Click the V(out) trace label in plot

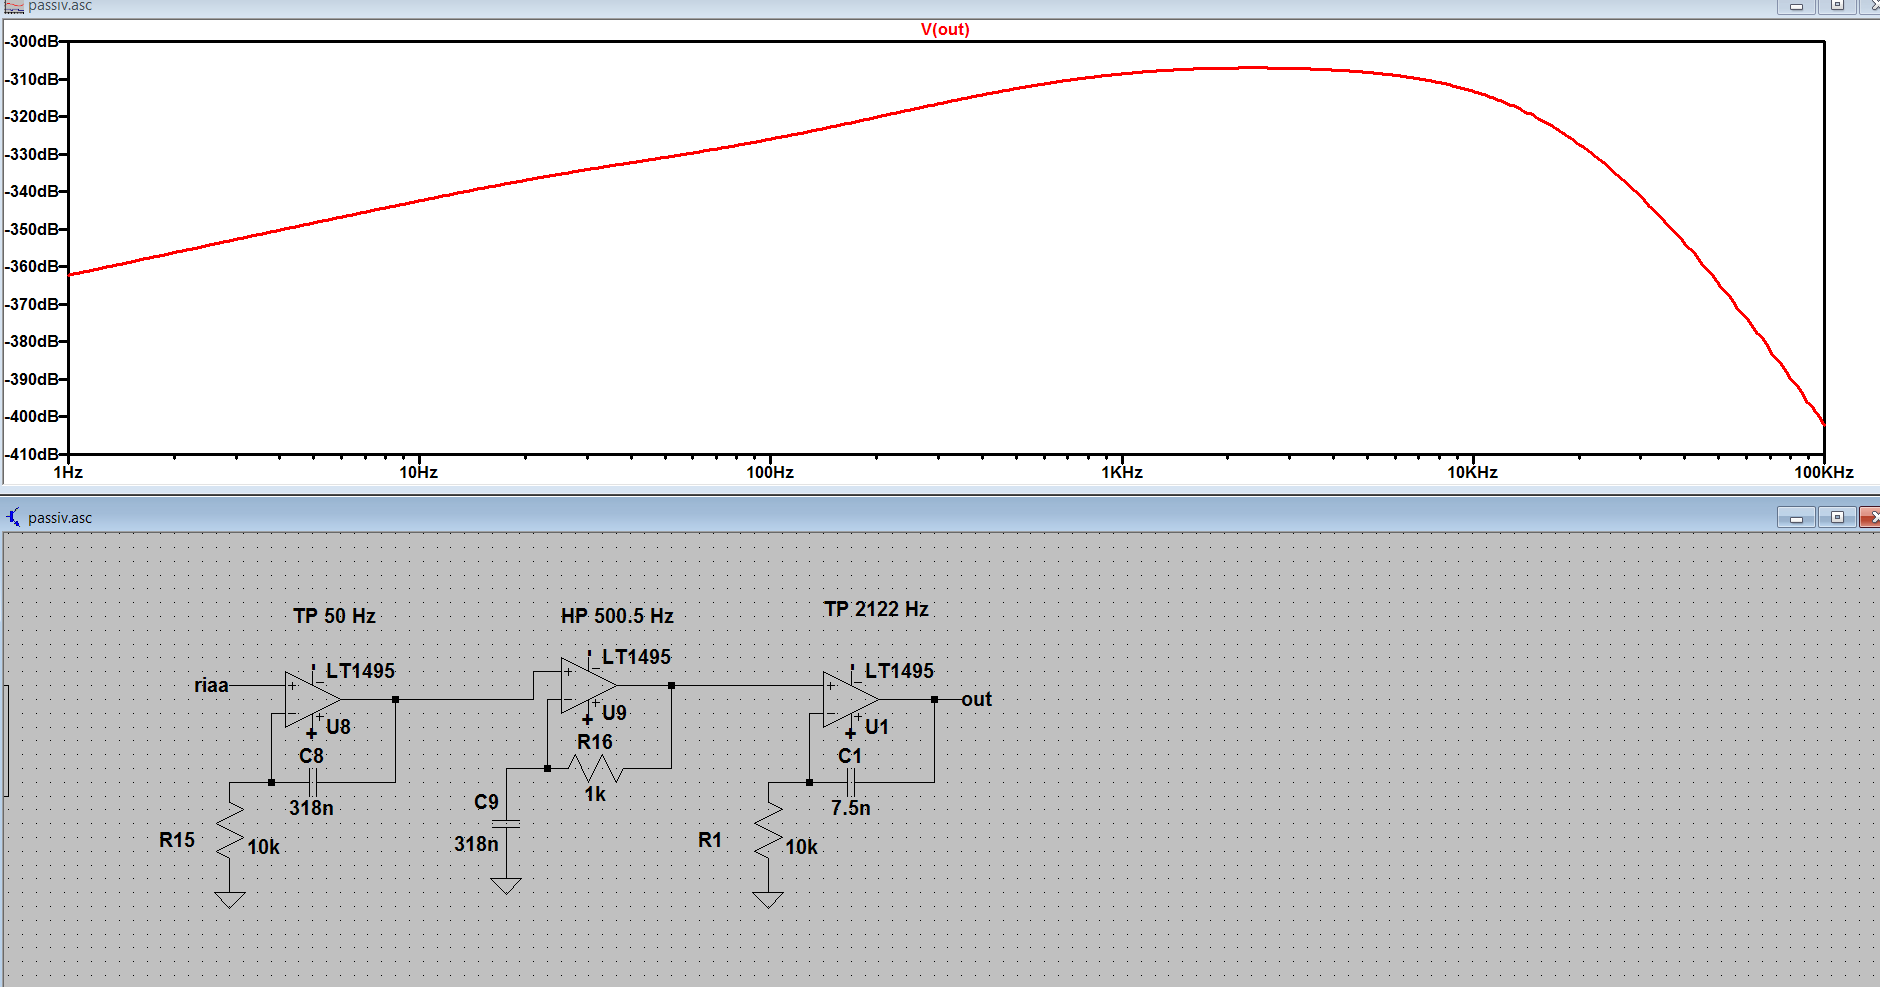point(945,29)
